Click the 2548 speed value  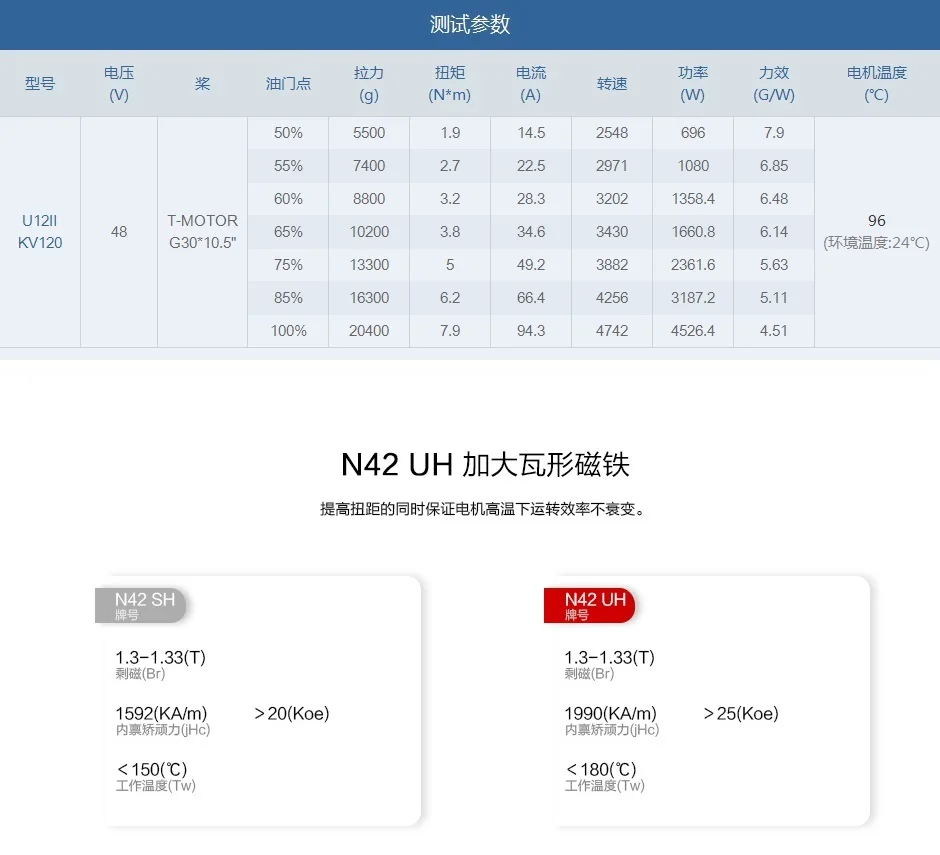click(x=611, y=133)
